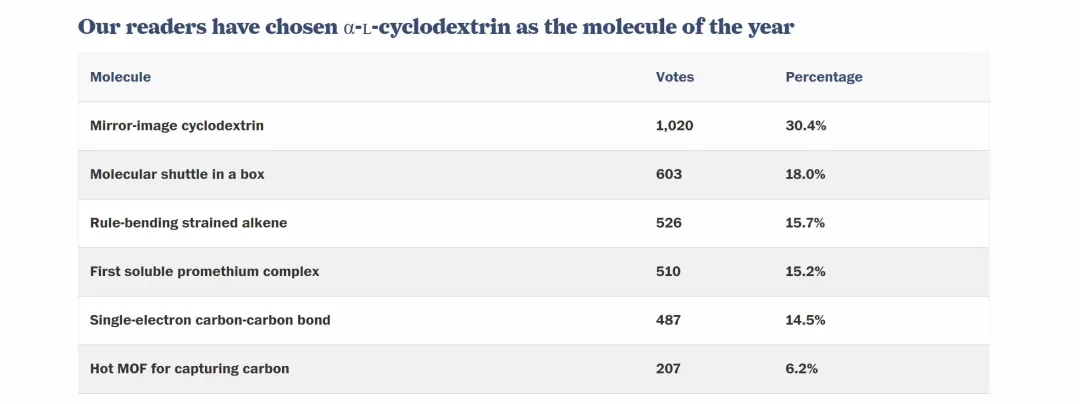Click the Molecule column header
Viewport: 1080px width, 404px height.
coord(121,77)
